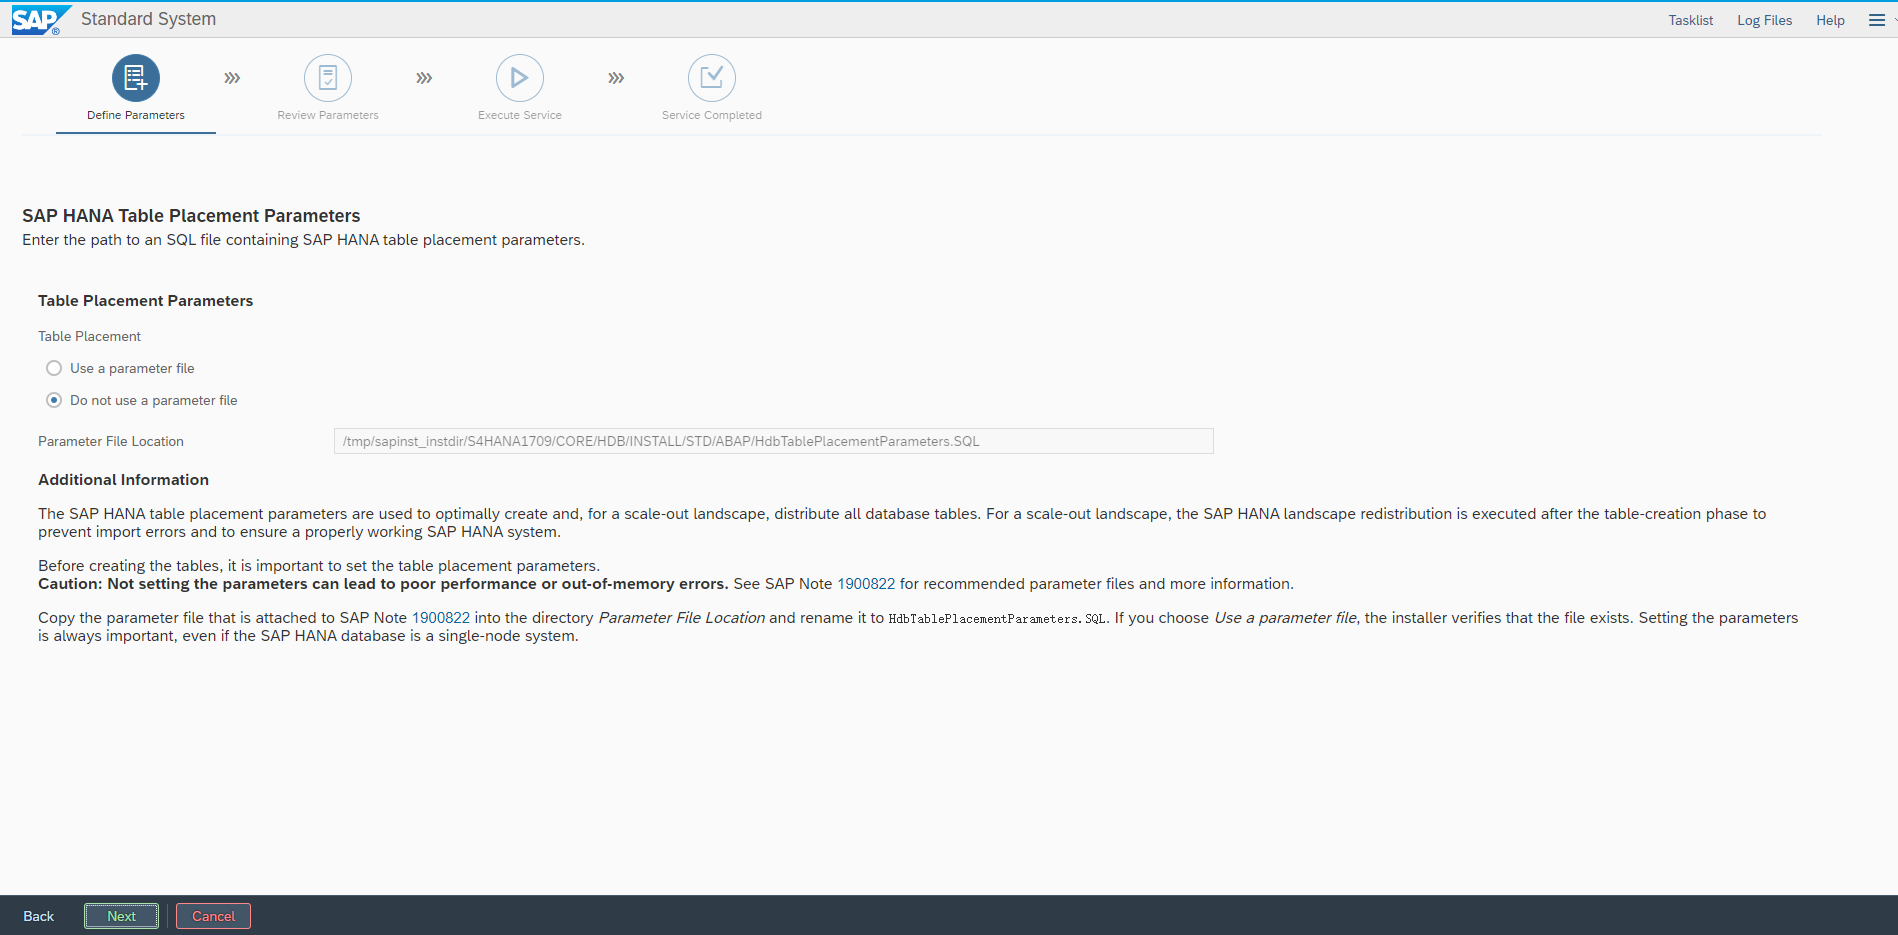Click the Review Parameters step icon
The image size is (1898, 935).
(x=328, y=78)
